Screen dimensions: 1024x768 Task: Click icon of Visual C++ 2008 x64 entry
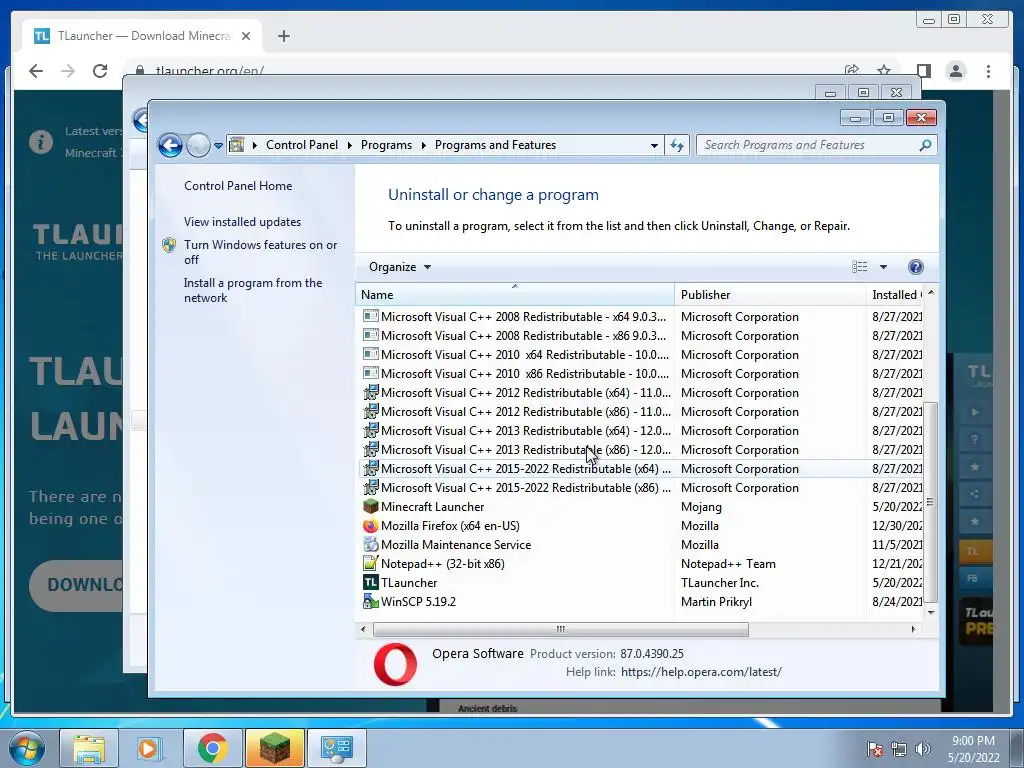(x=370, y=317)
